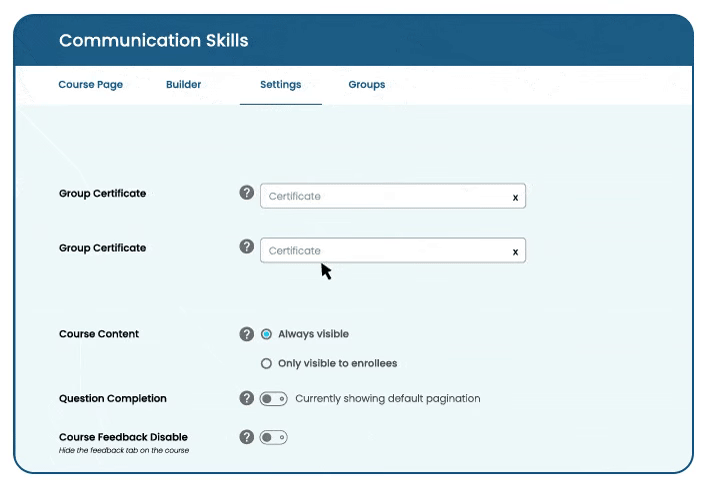This screenshot has width=708, height=490.
Task: Click the Communication Skills course title
Action: click(154, 41)
